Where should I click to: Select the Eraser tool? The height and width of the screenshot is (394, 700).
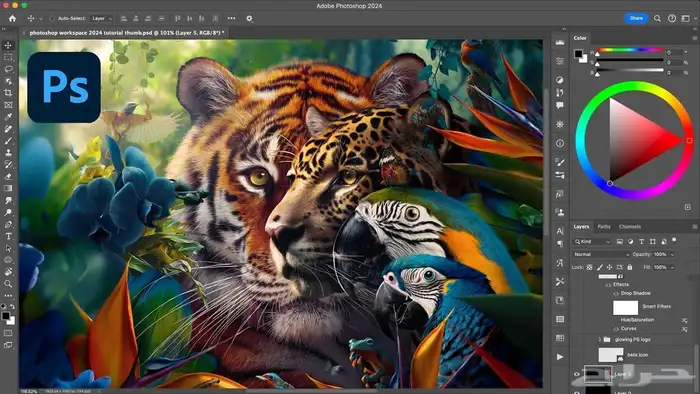tap(8, 176)
